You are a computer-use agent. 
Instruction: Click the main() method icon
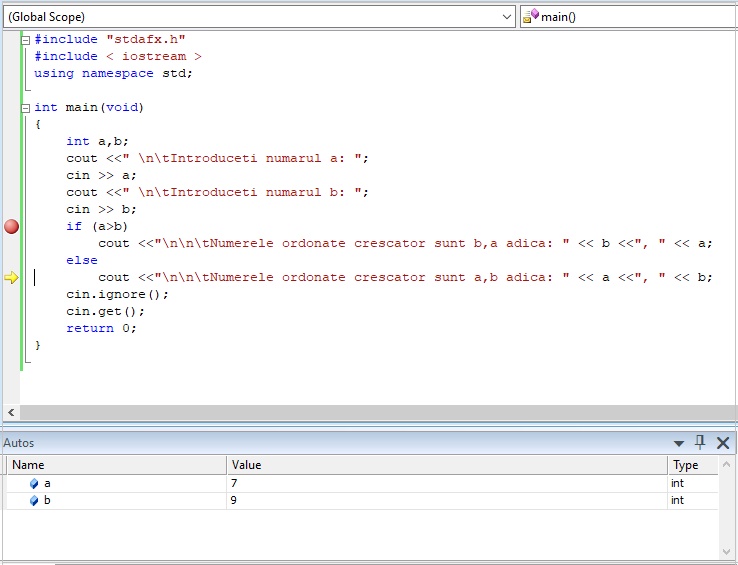coord(531,16)
